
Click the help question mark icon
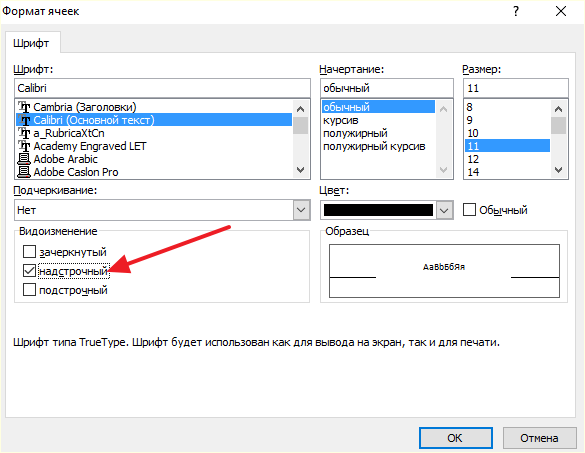coord(516,12)
